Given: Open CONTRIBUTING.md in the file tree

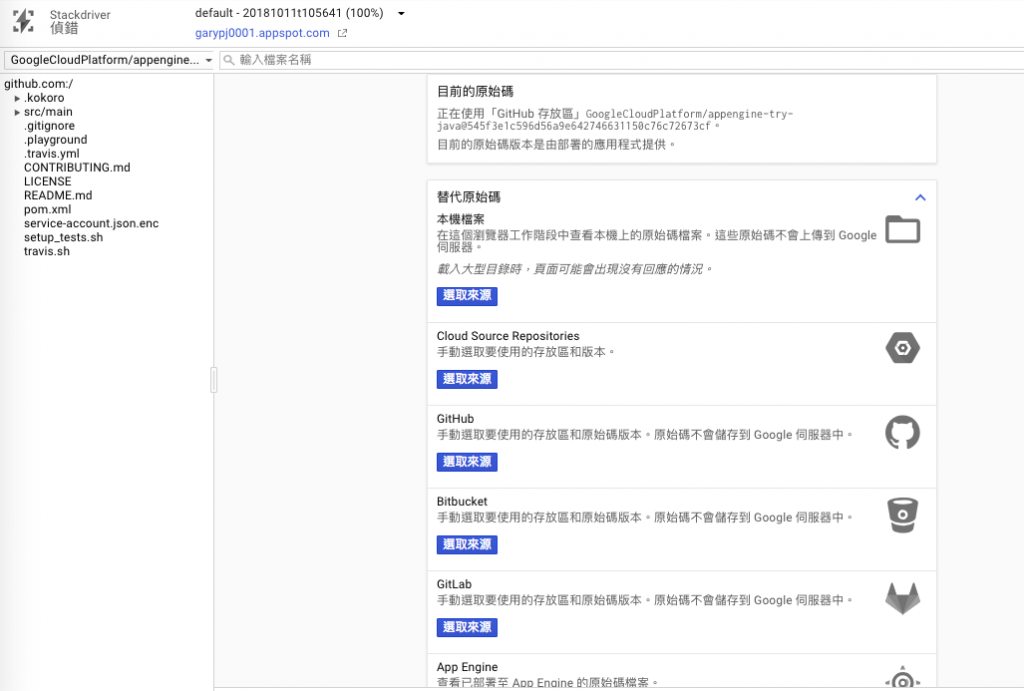Looking at the screenshot, I should click(77, 167).
